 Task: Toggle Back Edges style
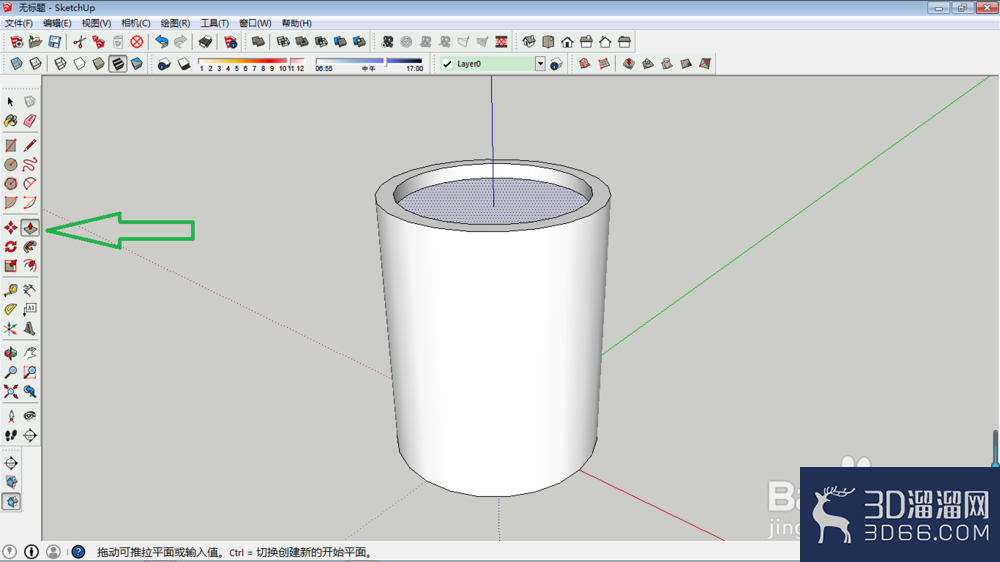[x=36, y=64]
